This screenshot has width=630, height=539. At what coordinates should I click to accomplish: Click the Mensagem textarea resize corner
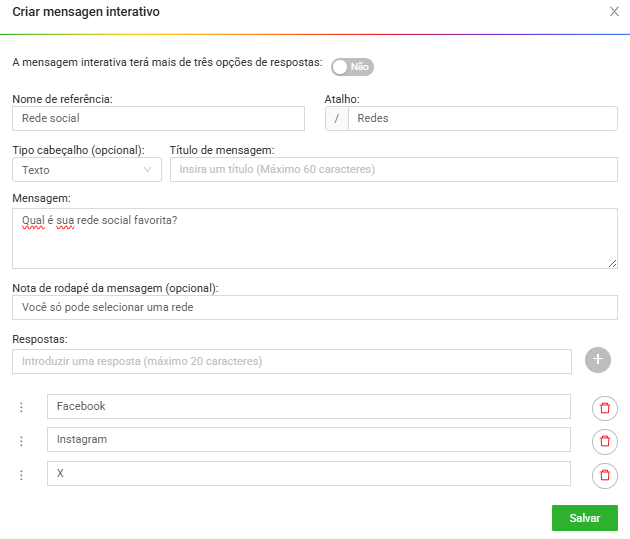click(612, 263)
